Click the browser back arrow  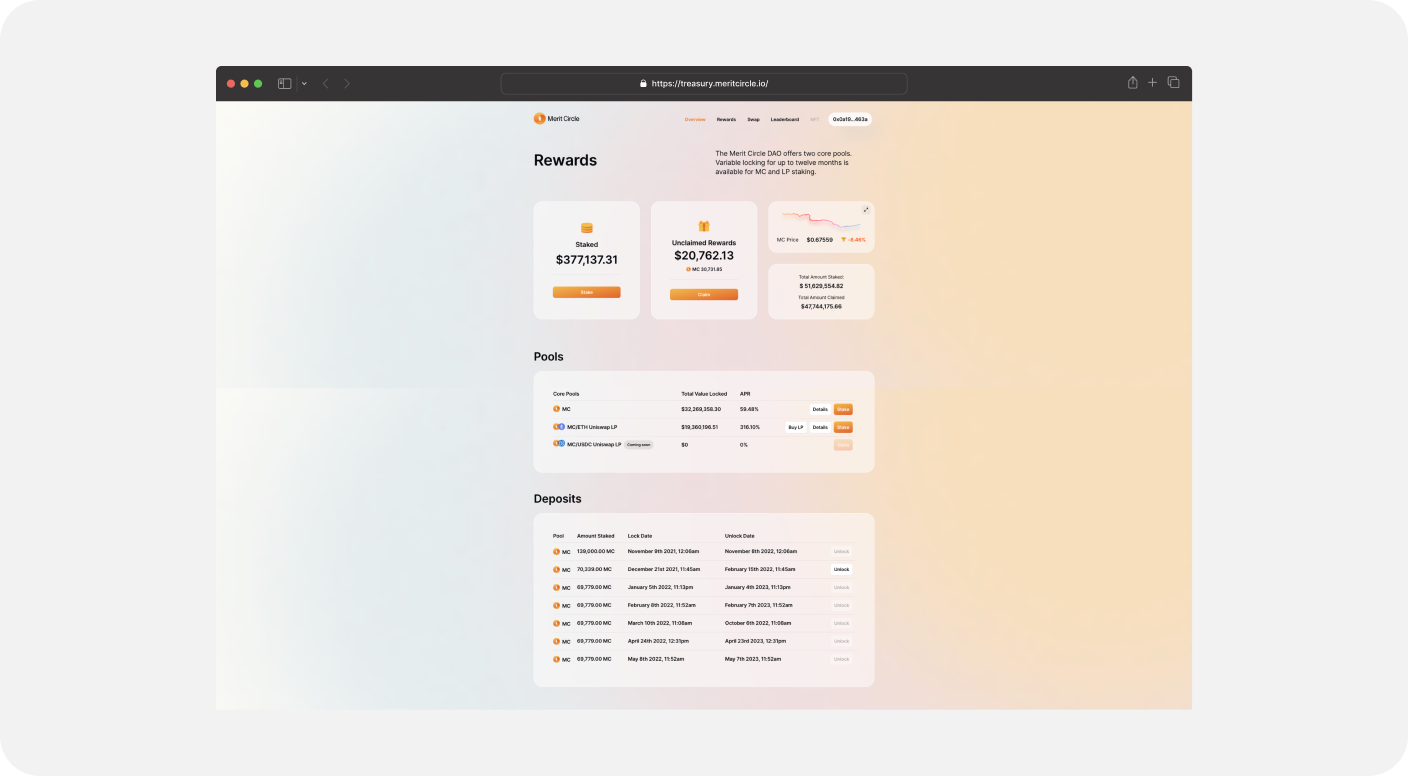pos(325,84)
